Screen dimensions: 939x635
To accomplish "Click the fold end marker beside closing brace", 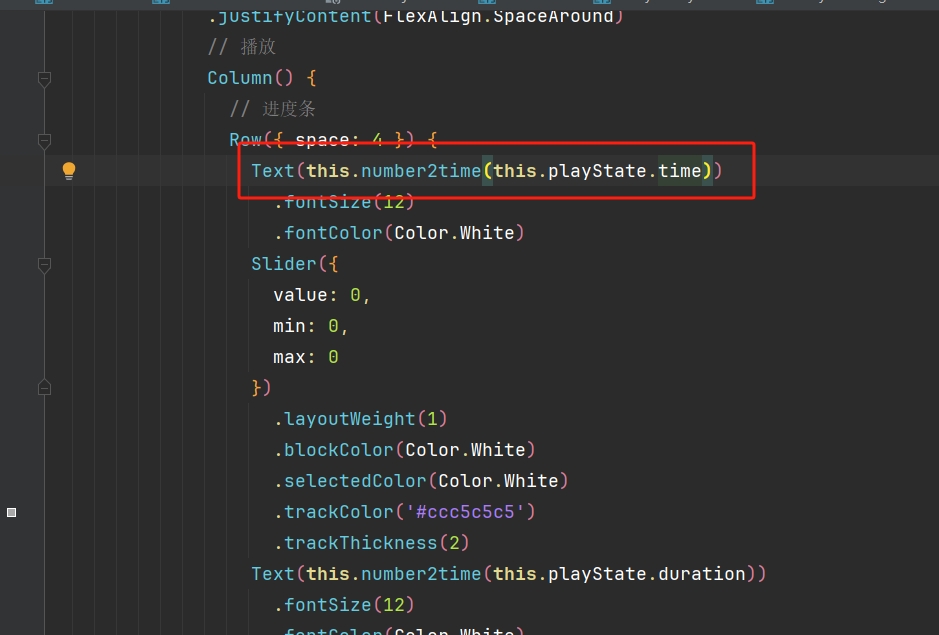I will point(44,387).
